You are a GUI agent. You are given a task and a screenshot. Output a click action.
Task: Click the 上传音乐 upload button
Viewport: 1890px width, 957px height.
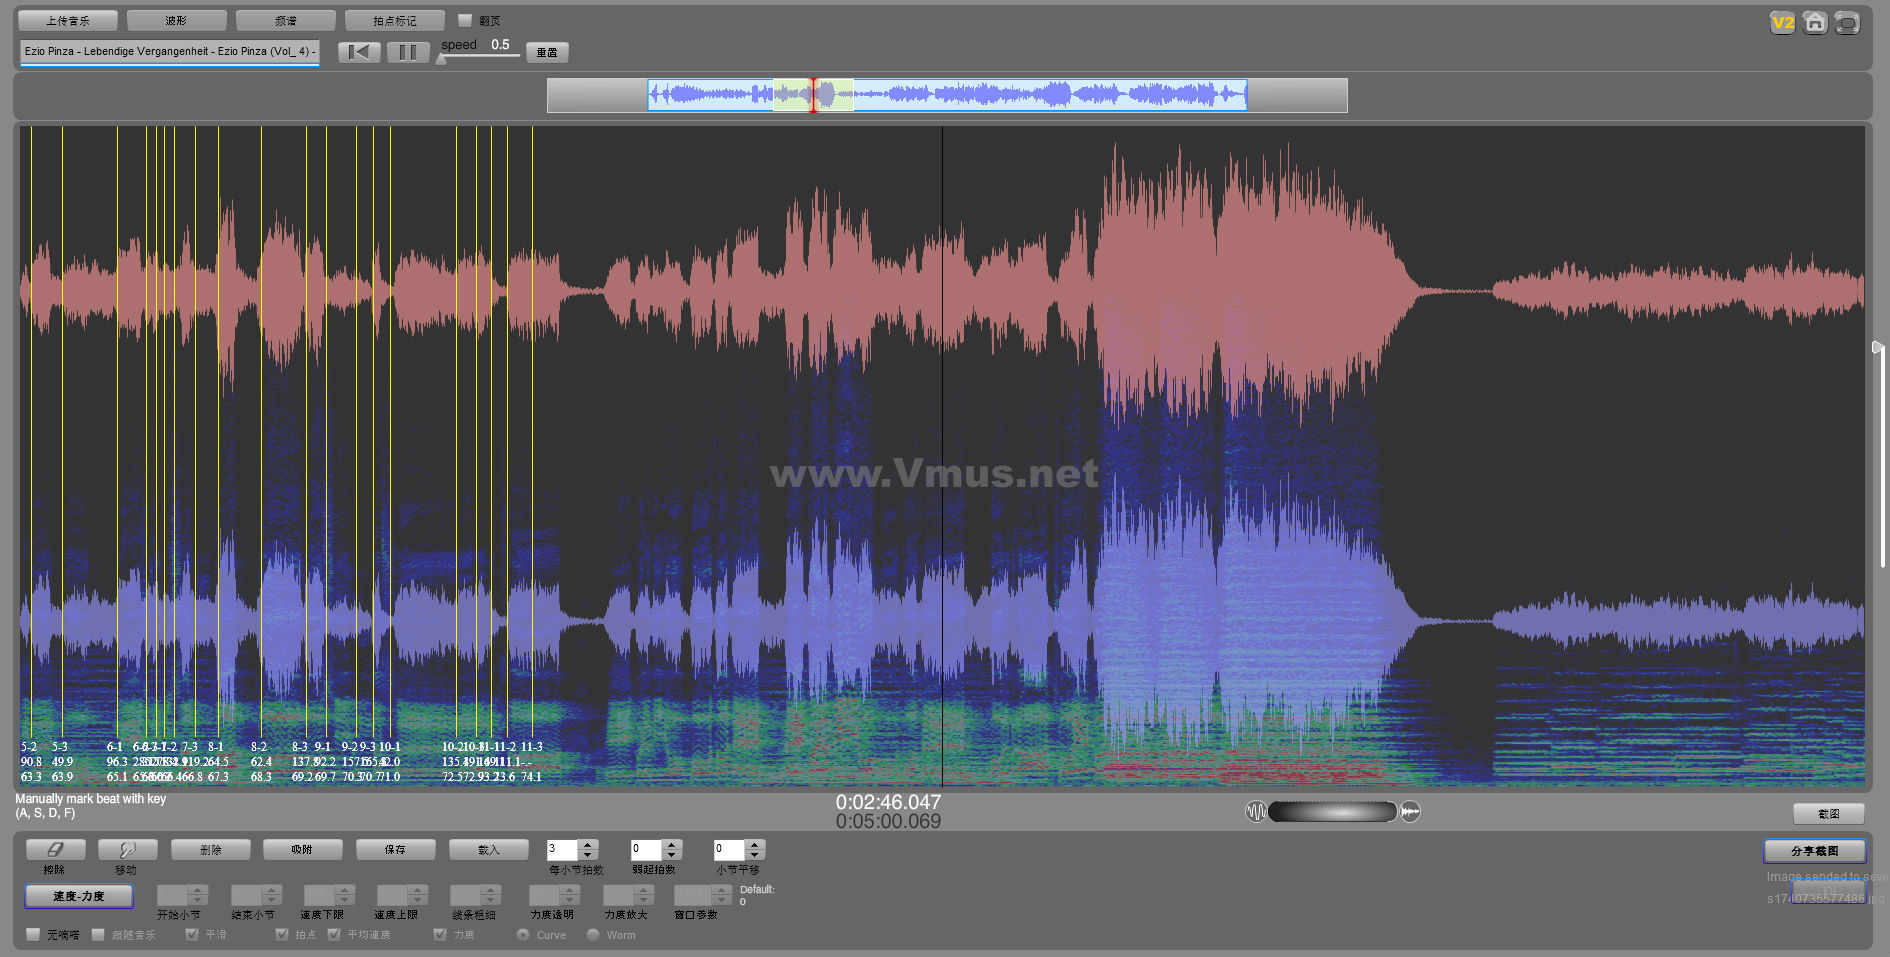[68, 20]
